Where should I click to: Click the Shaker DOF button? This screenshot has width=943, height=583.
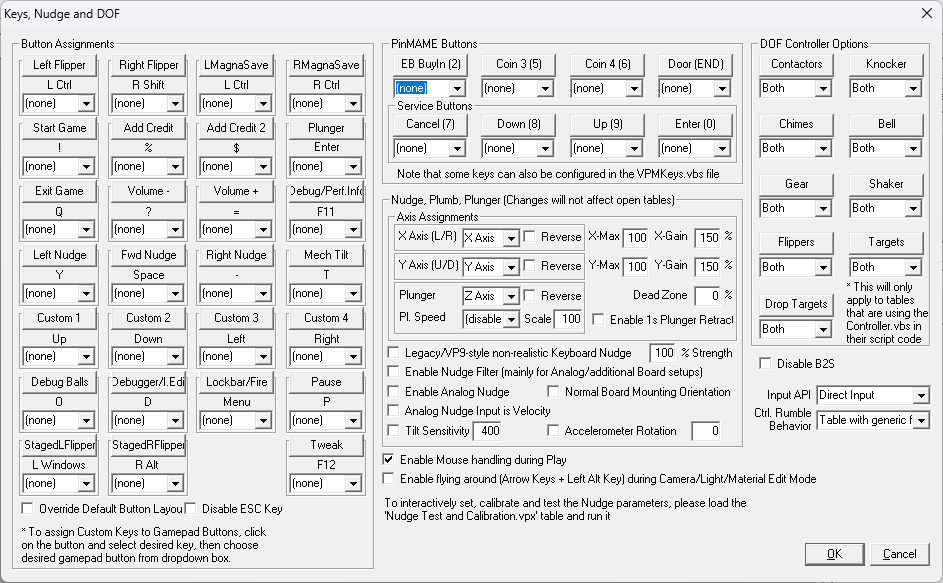(x=886, y=185)
